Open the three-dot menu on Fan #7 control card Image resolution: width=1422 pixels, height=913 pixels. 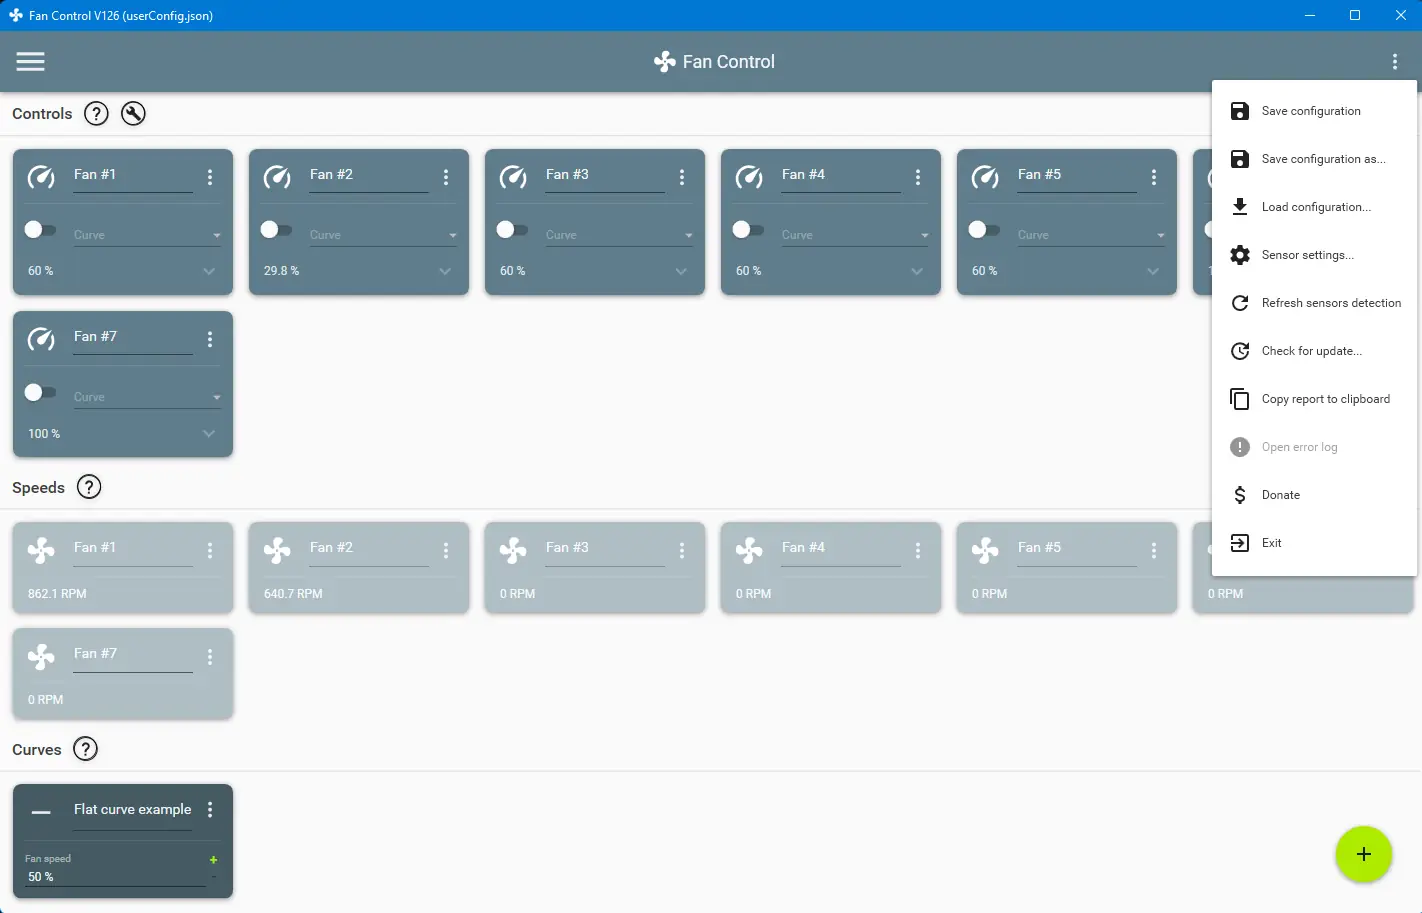(x=210, y=339)
